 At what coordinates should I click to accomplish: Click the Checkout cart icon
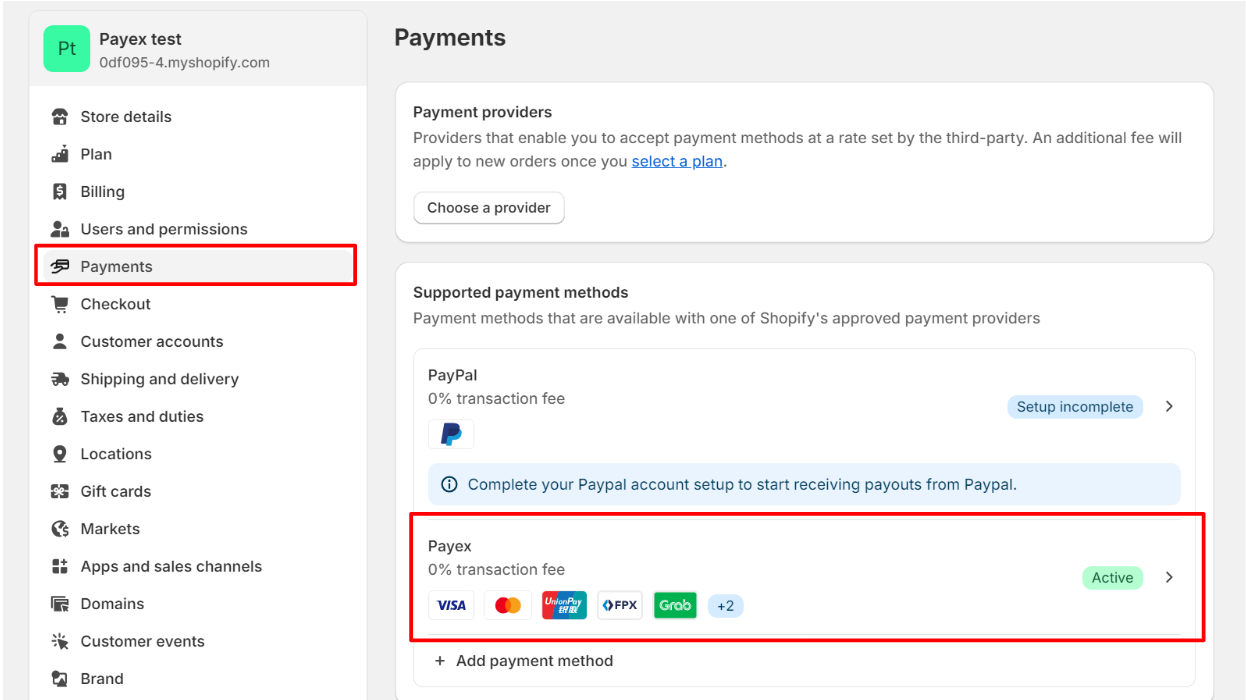coord(60,304)
